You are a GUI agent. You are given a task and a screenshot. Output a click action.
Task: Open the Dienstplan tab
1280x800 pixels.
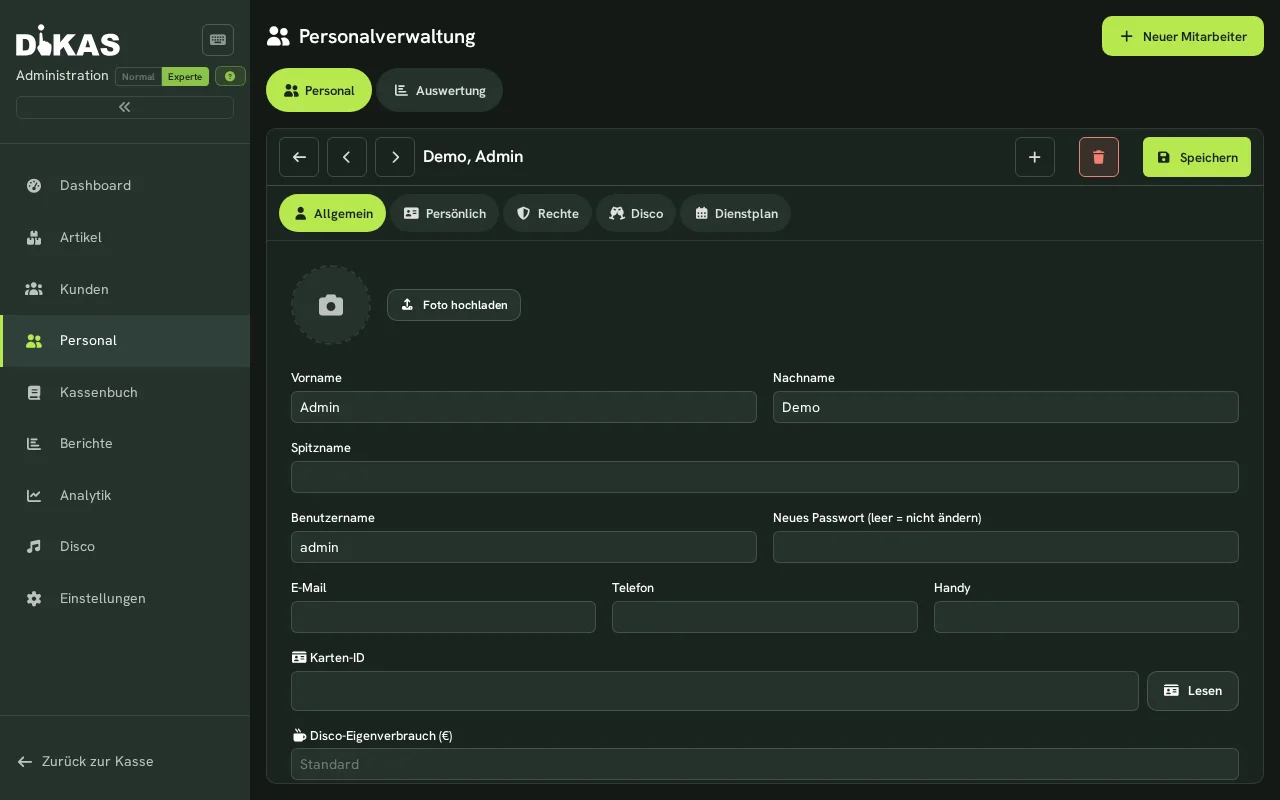(x=735, y=213)
